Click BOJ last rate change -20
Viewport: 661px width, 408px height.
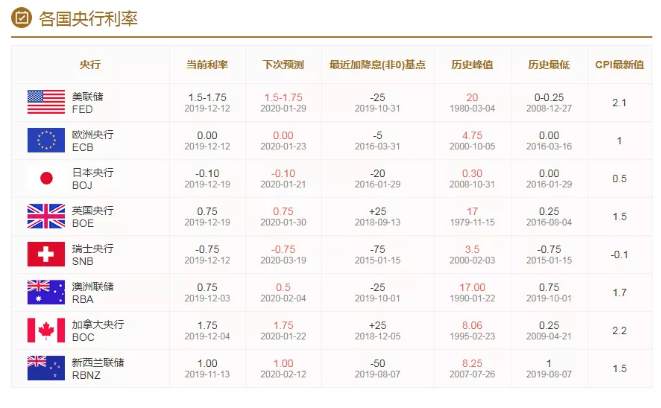[x=377, y=173]
